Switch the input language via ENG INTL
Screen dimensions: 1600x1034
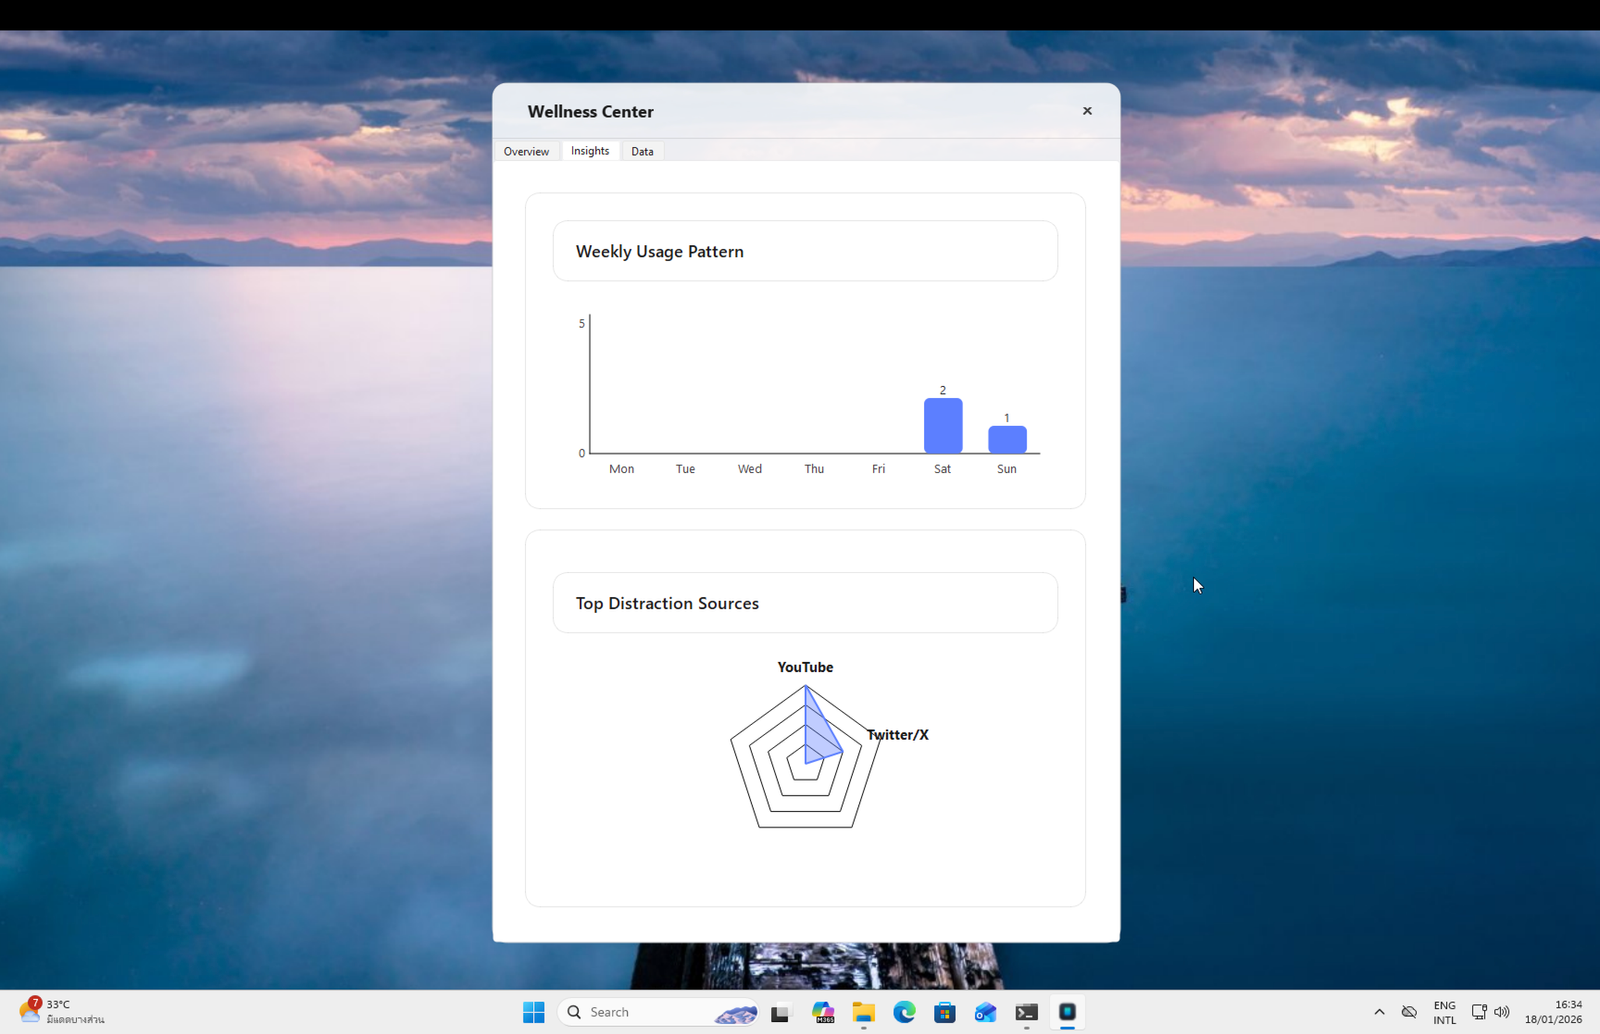click(1444, 1012)
